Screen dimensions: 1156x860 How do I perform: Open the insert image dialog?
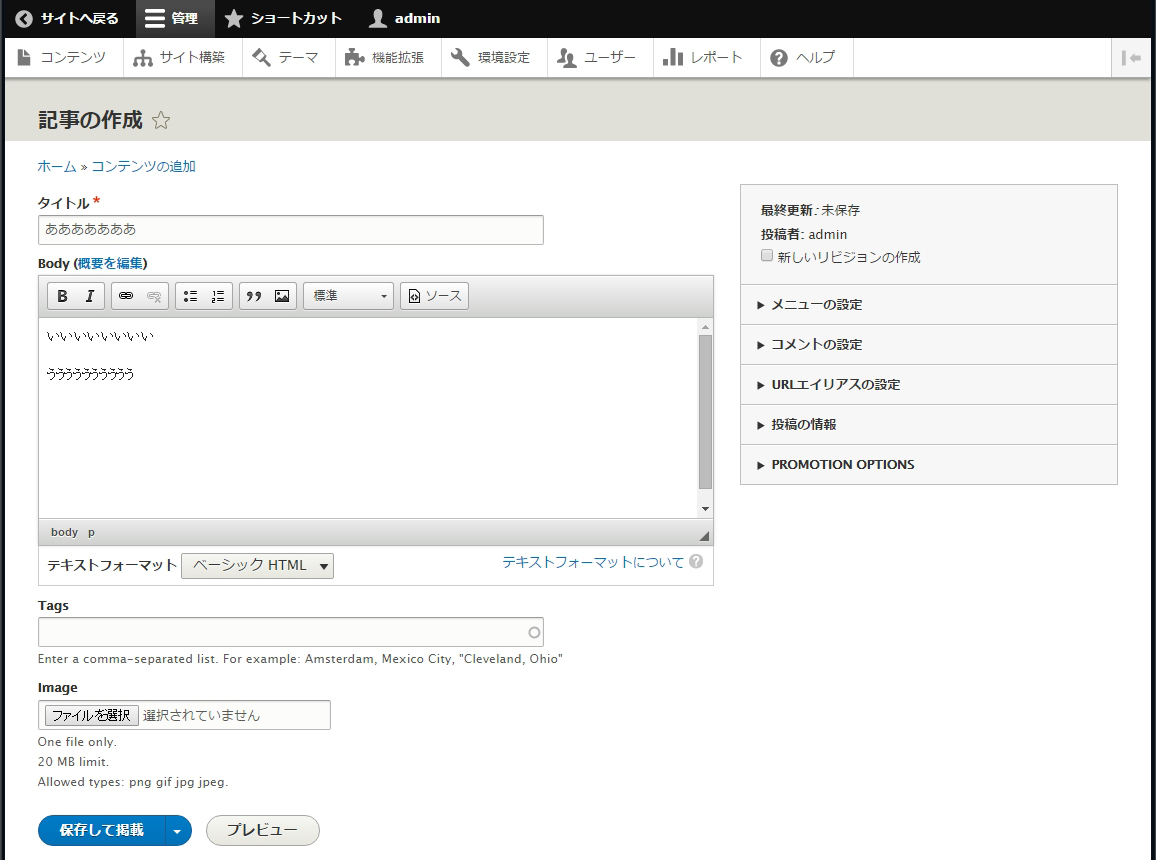pyautogui.click(x=282, y=296)
